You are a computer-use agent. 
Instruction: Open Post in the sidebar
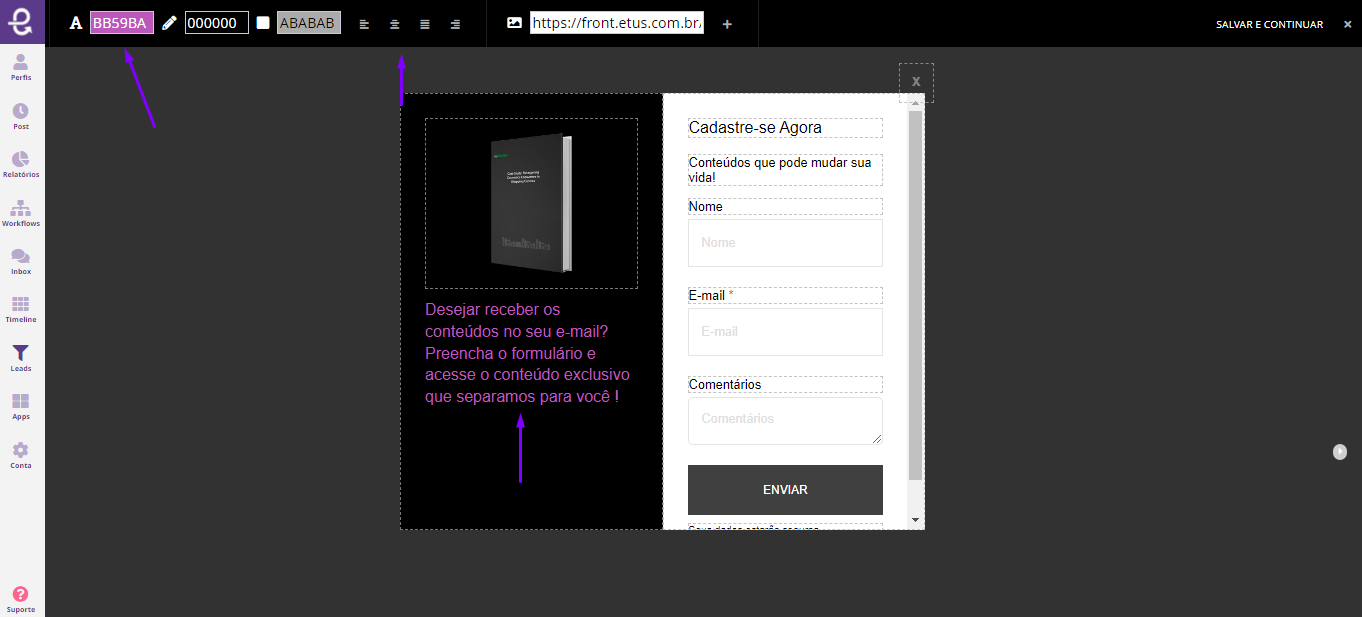pos(21,116)
